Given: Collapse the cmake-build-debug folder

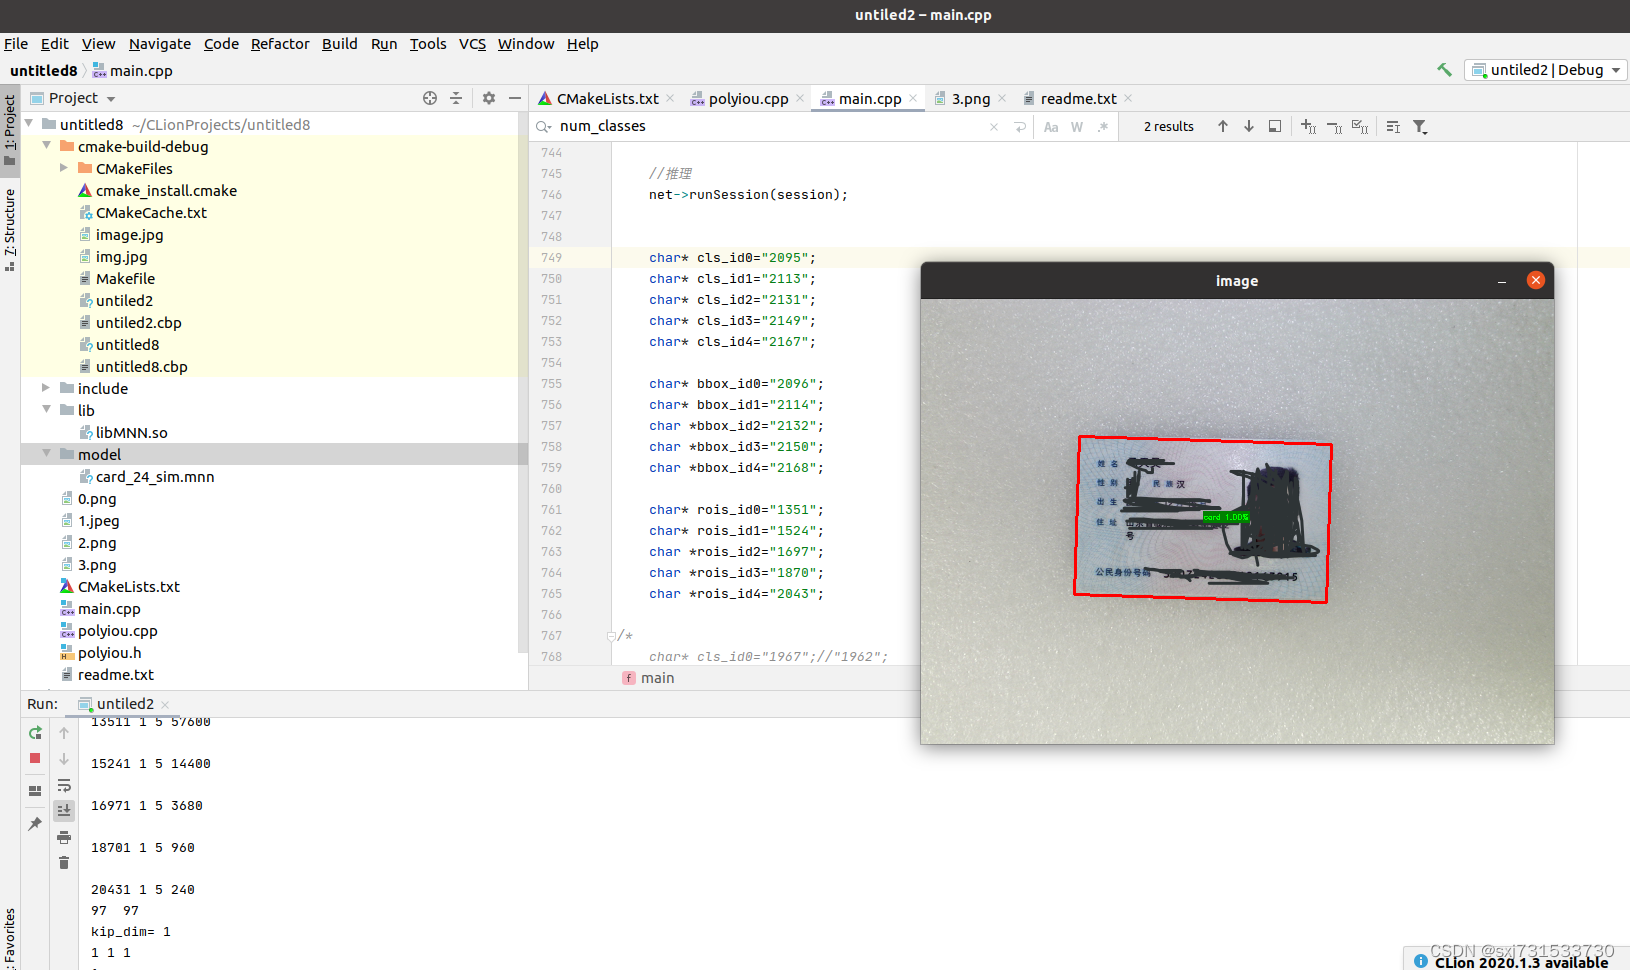Looking at the screenshot, I should click(x=46, y=146).
